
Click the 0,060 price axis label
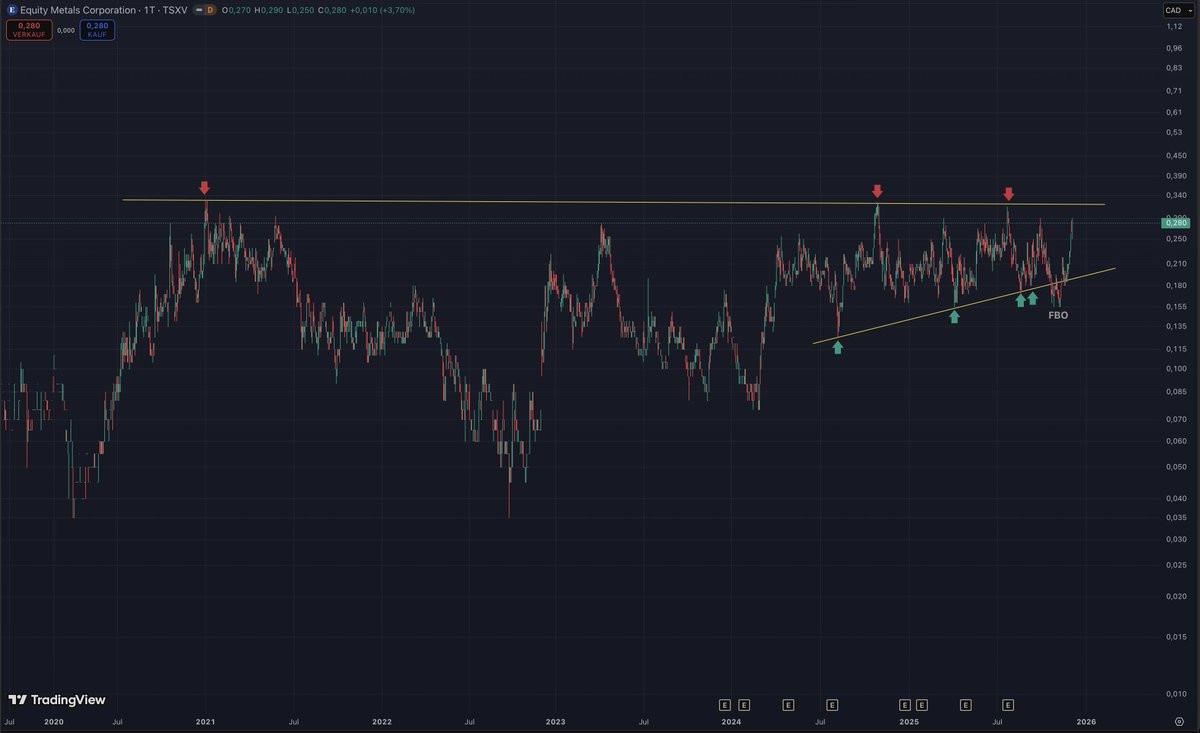pos(1175,441)
